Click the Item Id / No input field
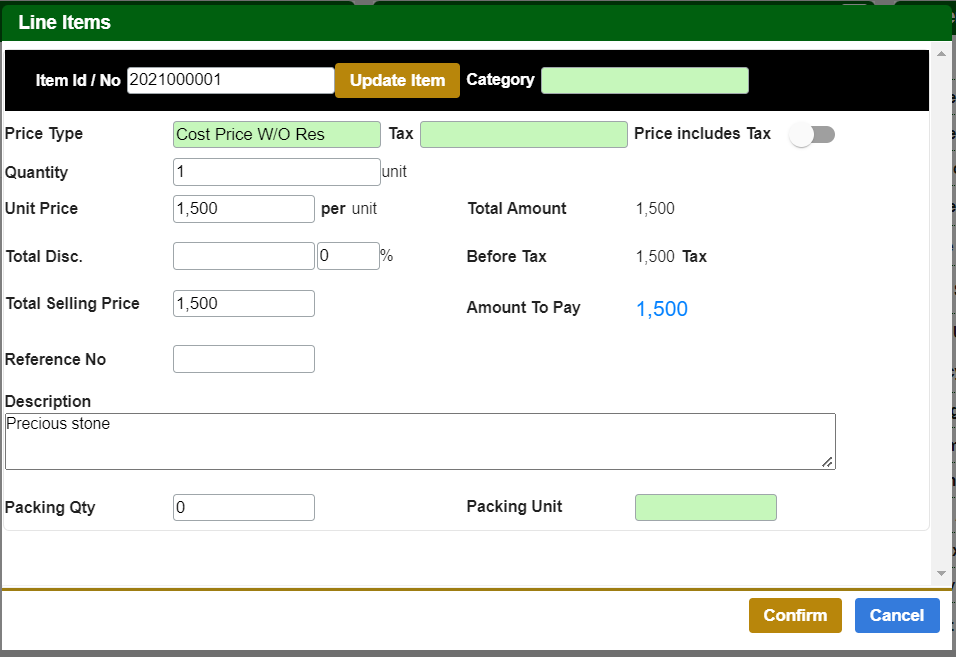956x657 pixels. [x=230, y=79]
